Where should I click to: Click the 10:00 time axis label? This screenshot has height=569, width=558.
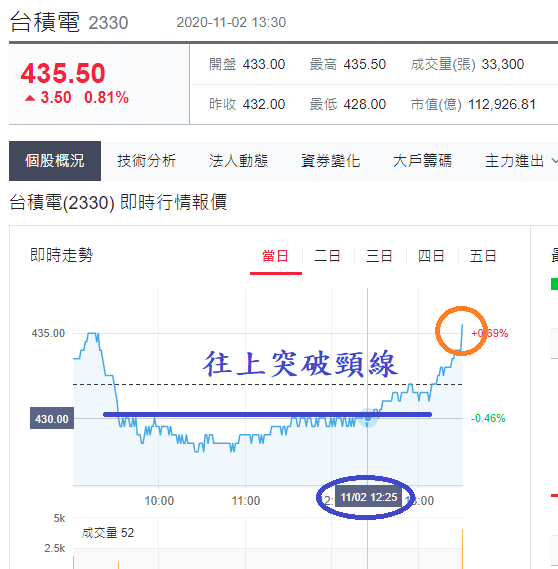coord(159,501)
